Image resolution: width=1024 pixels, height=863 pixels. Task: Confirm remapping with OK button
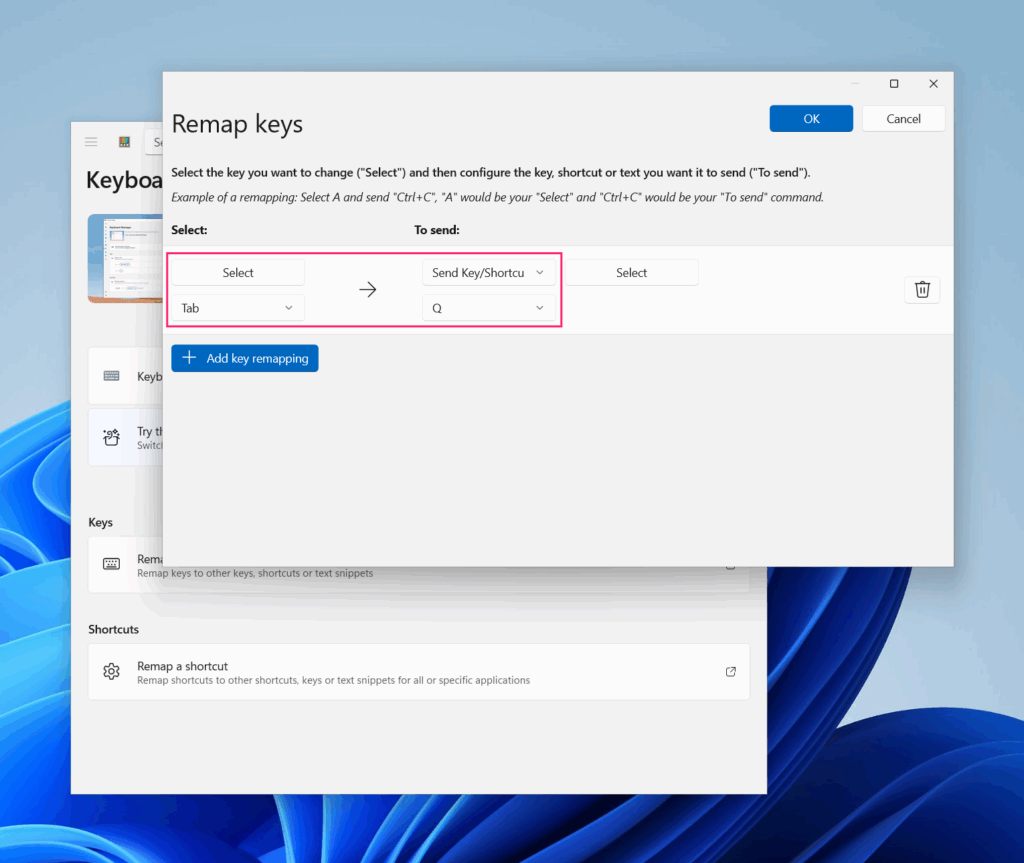click(811, 118)
